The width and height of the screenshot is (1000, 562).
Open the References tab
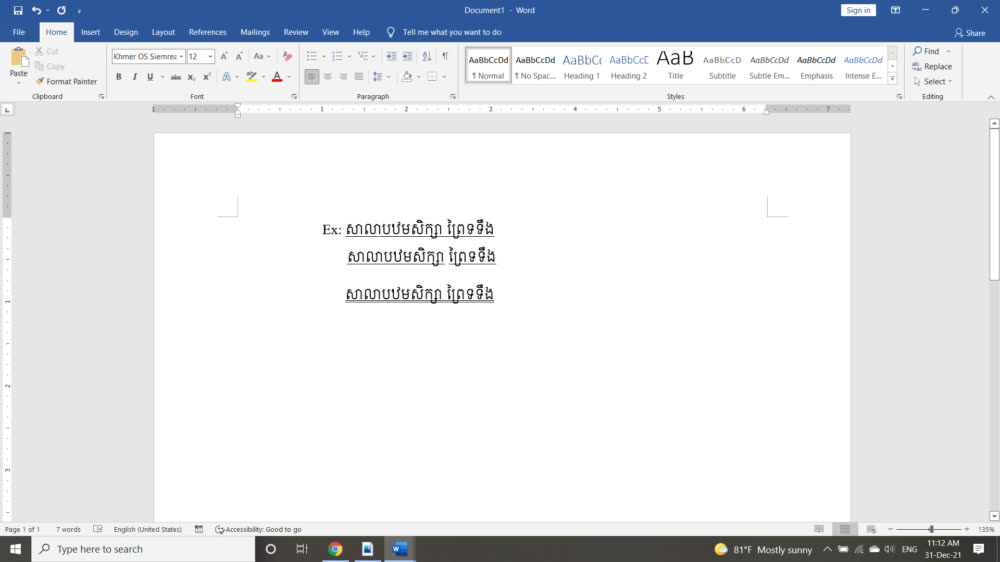tap(207, 32)
